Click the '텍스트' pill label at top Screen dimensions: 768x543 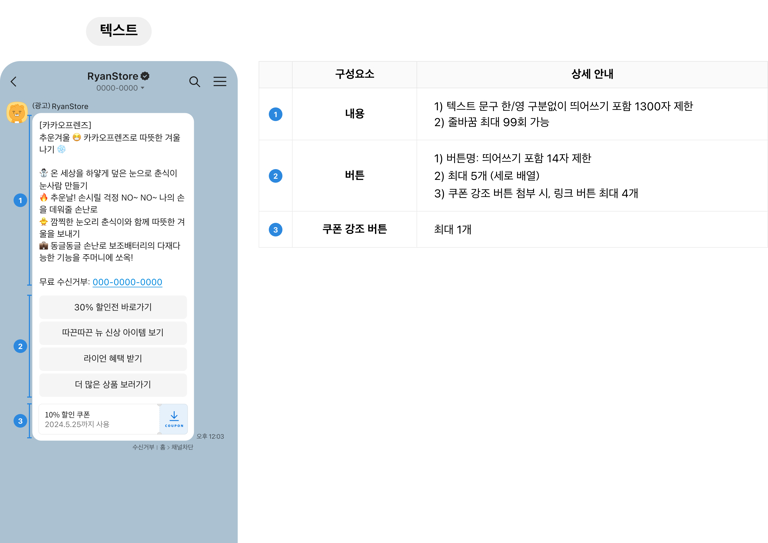pyautogui.click(x=119, y=31)
